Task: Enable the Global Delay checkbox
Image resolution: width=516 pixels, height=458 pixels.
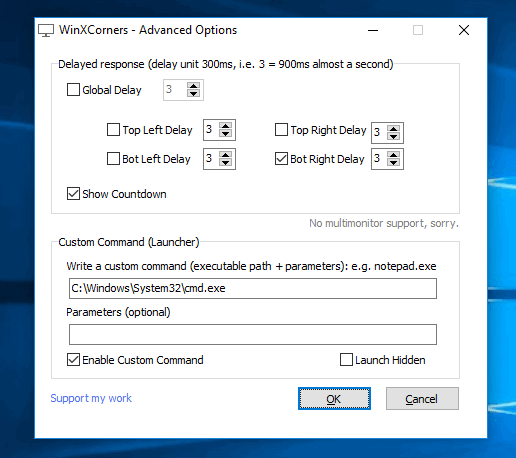Action: (73, 90)
